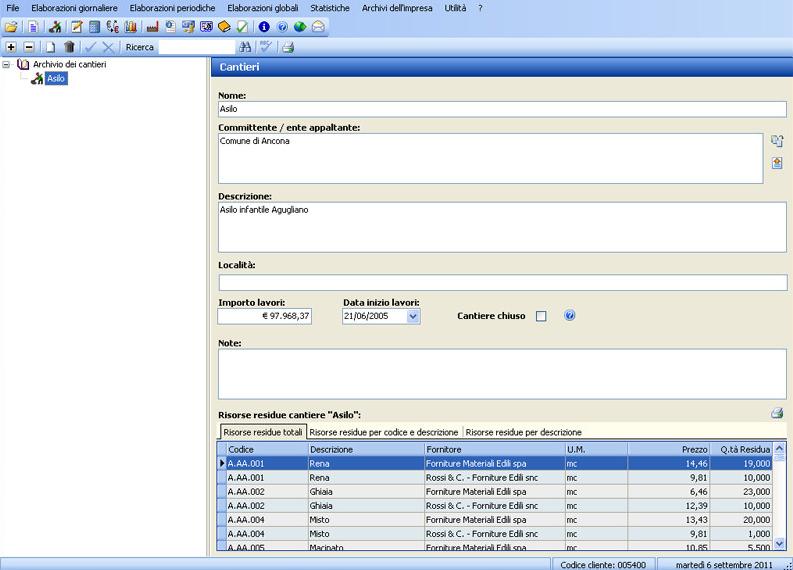Click the calculator icon in toolbar
Screen dimensions: 793x570
click(95, 26)
